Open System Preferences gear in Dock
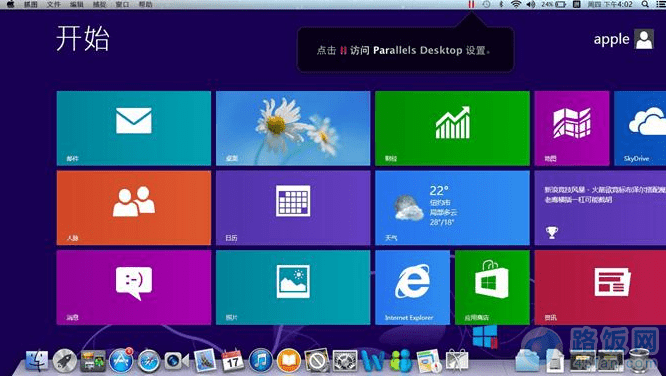The image size is (666, 376). (x=345, y=361)
